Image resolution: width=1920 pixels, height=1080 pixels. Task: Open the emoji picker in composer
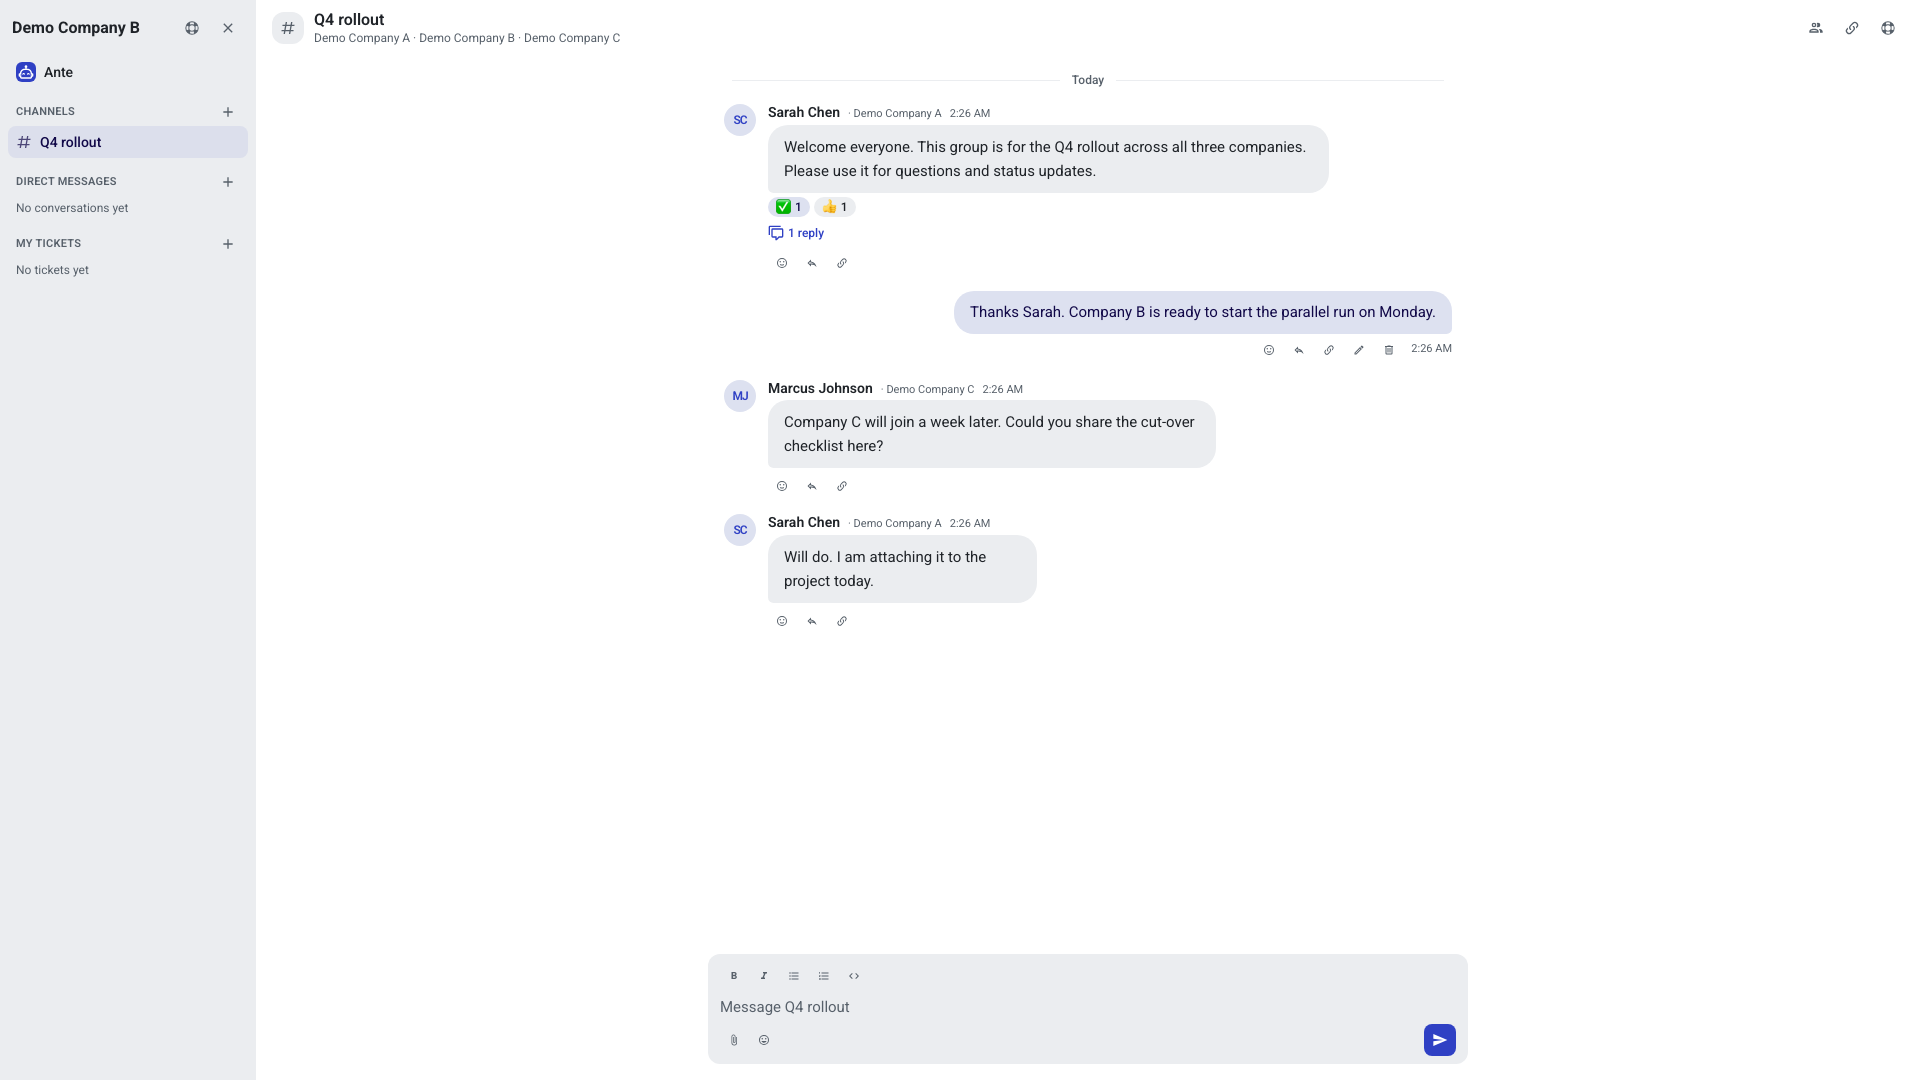[764, 1040]
